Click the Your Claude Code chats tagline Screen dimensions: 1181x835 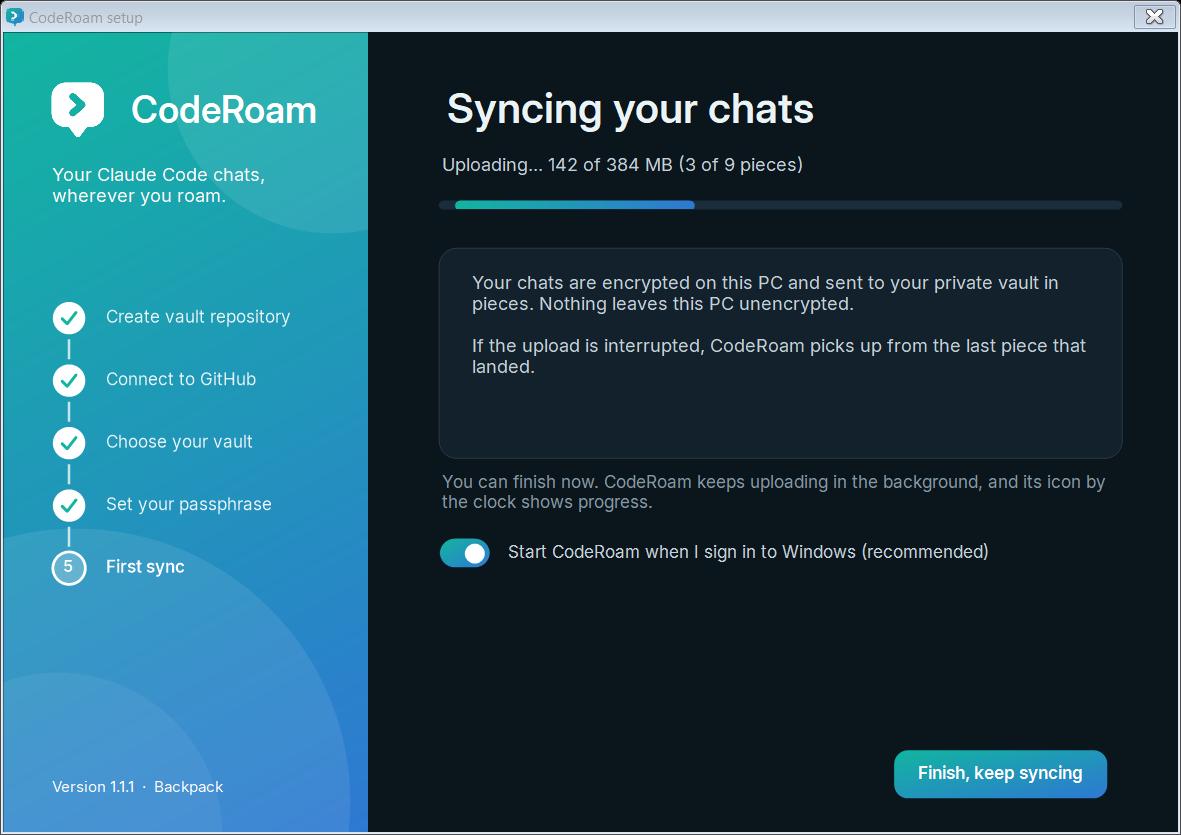click(x=158, y=185)
